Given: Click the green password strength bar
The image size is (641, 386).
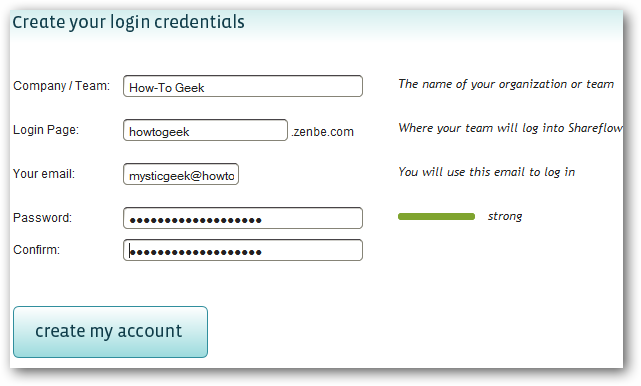Looking at the screenshot, I should tap(436, 216).
